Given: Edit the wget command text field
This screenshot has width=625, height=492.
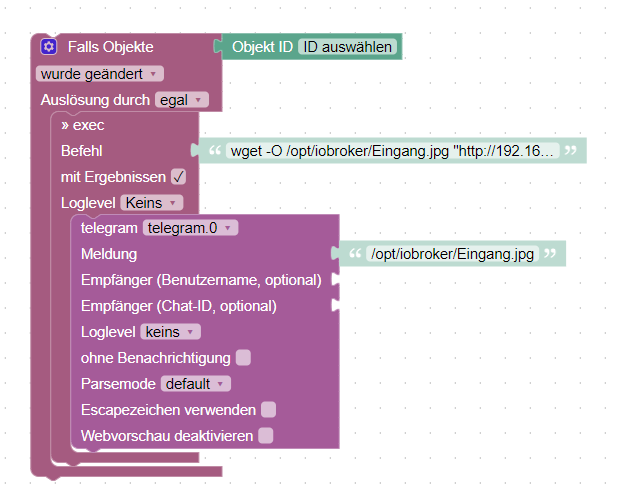Looking at the screenshot, I should pos(392,151).
